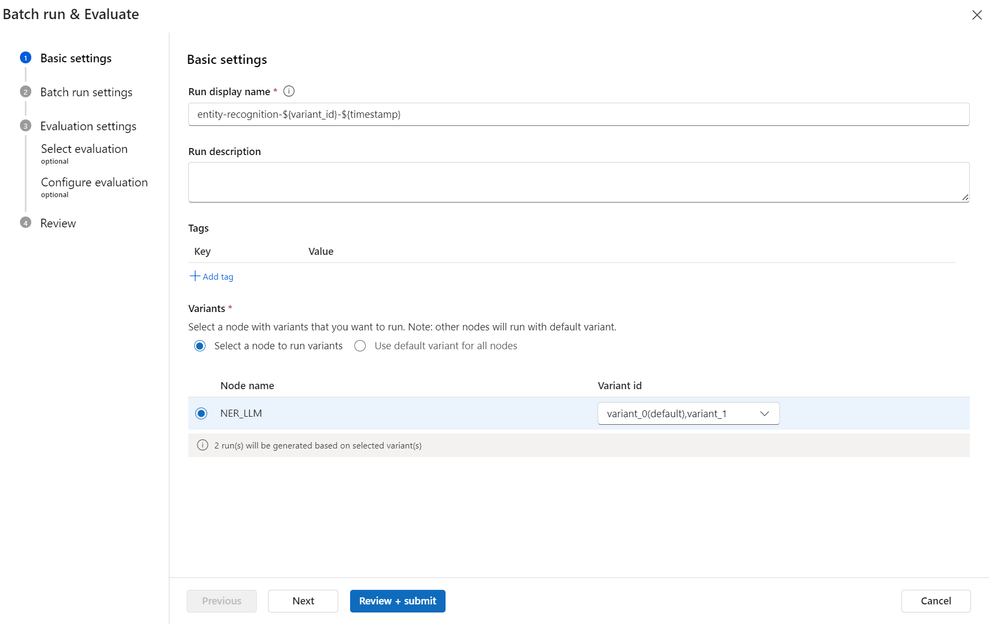The height and width of the screenshot is (637, 999).
Task: Open the Variant id dropdown
Action: tap(688, 413)
